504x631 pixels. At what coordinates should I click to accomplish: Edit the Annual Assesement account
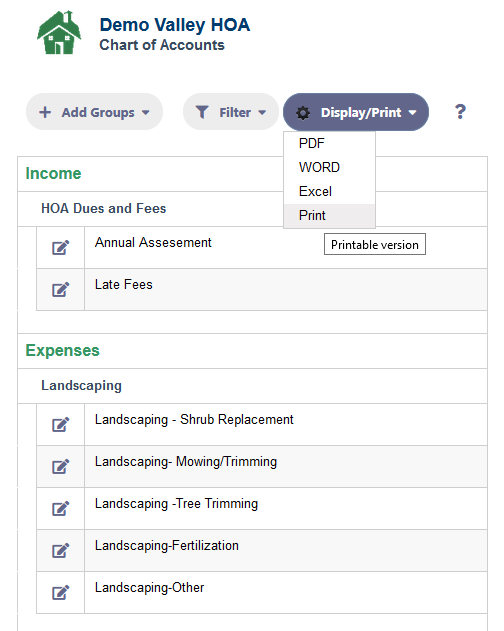click(x=60, y=247)
